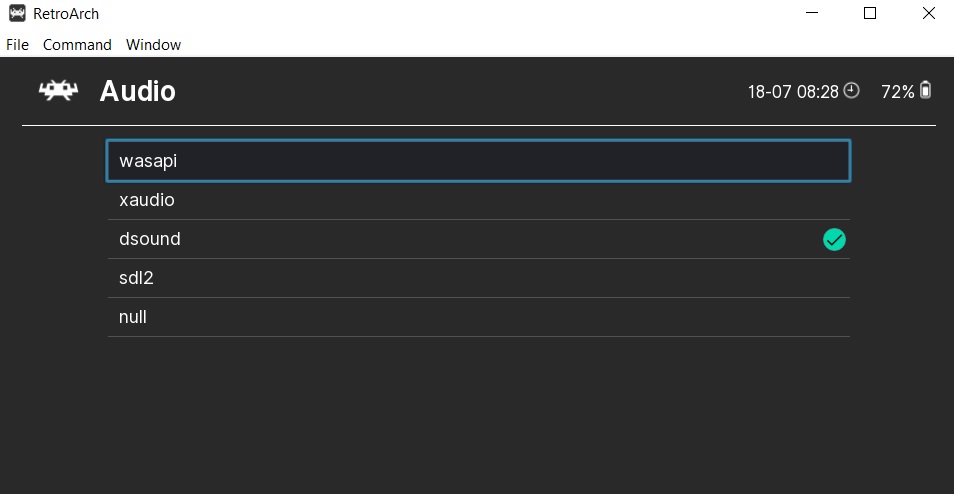Screen dimensions: 954x494
Task: Open the Command menu
Action: [77, 44]
